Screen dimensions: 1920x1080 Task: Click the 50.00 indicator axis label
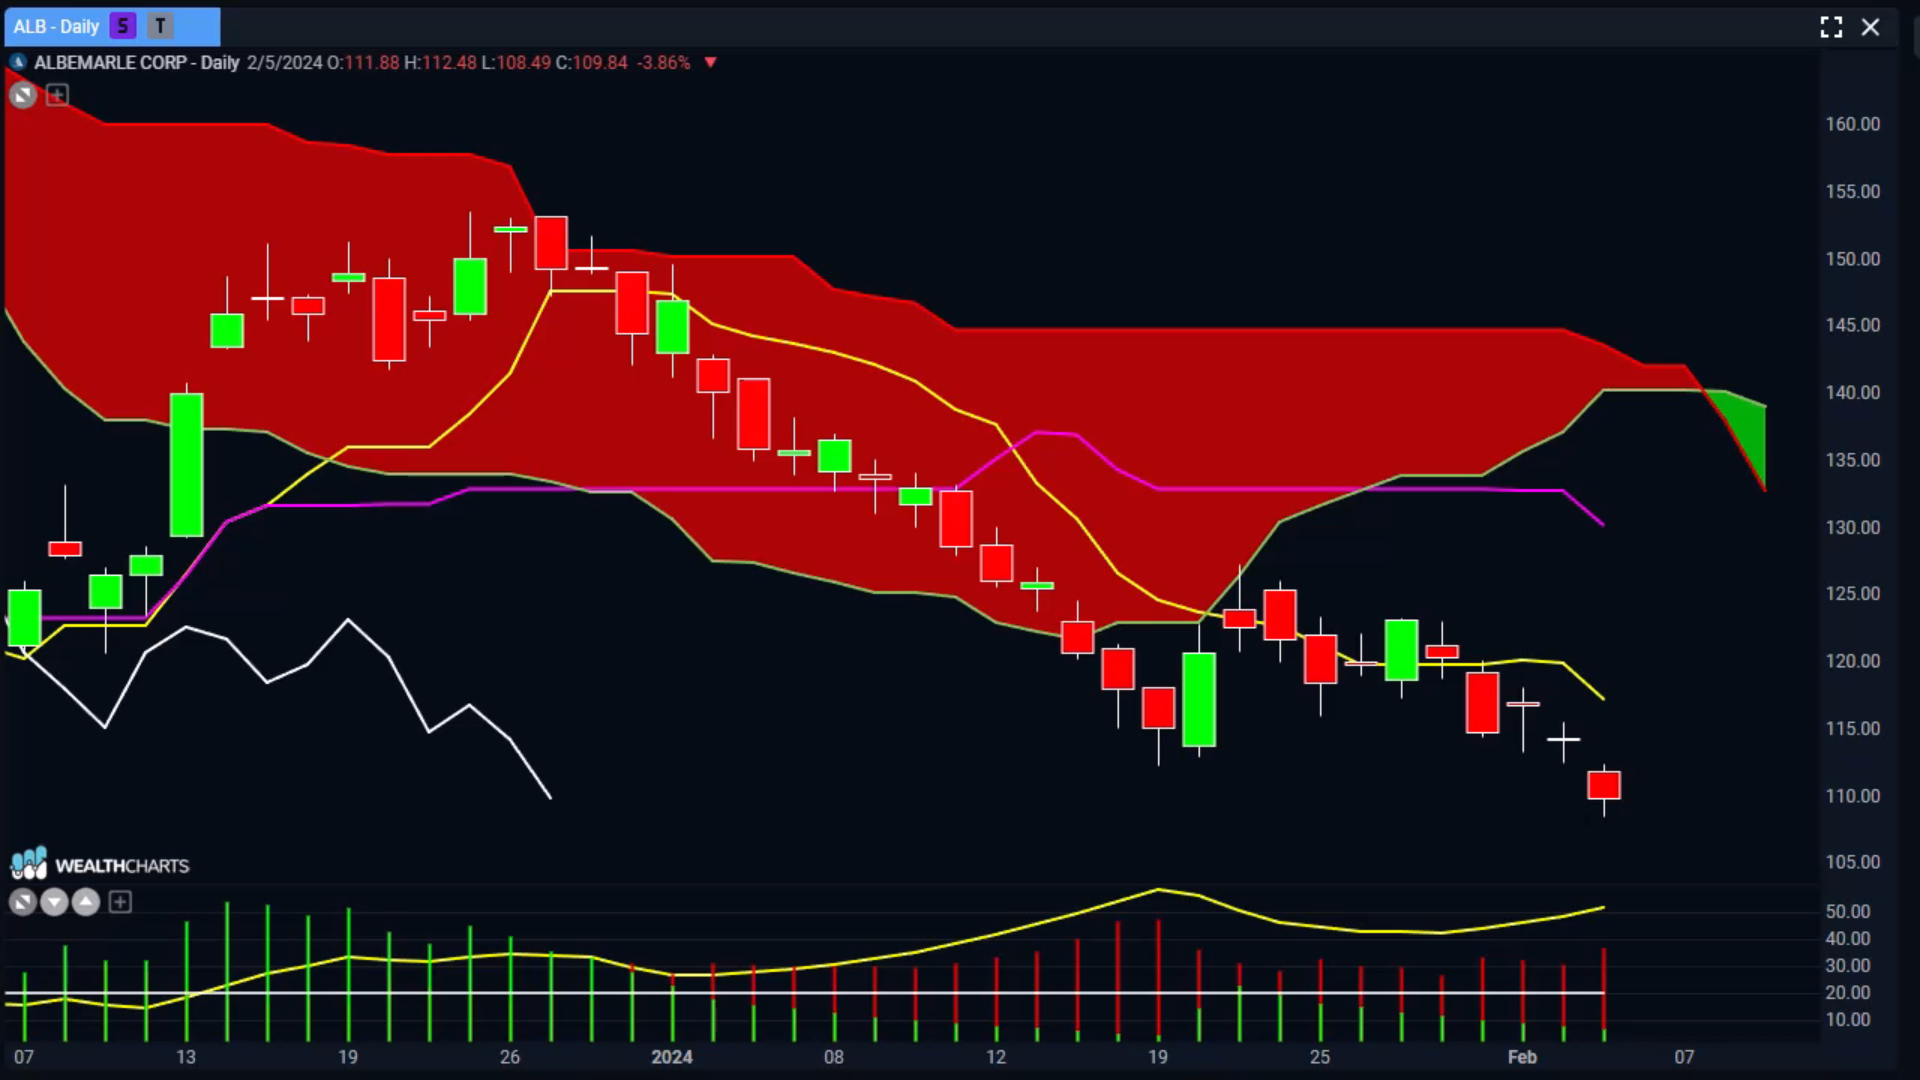[x=1848, y=911]
